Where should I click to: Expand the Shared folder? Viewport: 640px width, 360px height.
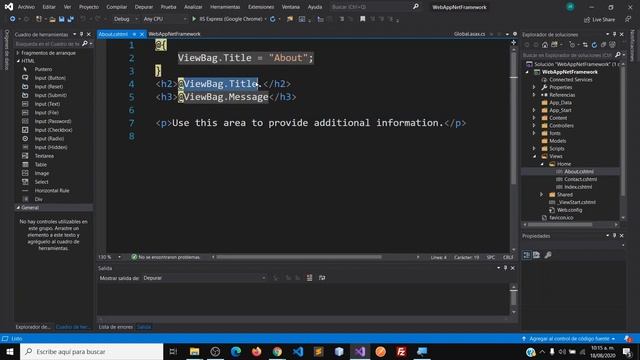tap(542, 195)
